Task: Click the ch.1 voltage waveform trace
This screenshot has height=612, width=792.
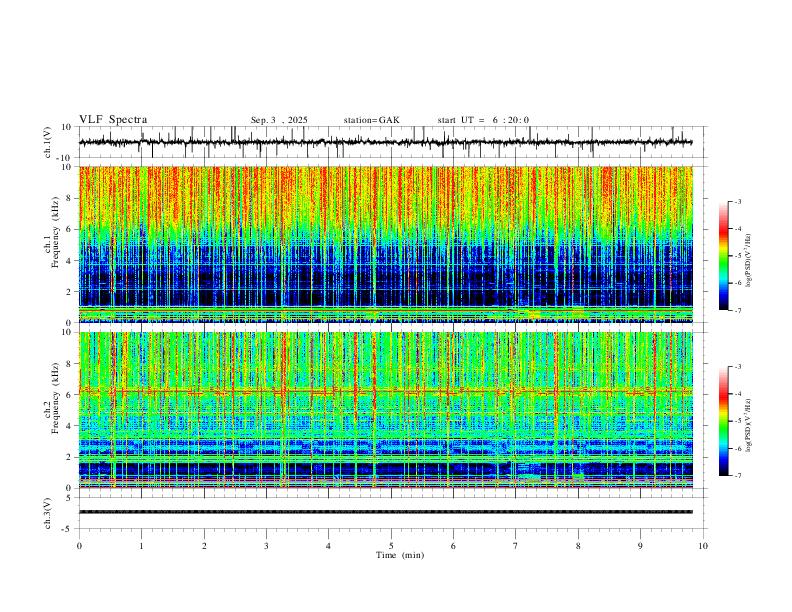Action: (385, 142)
